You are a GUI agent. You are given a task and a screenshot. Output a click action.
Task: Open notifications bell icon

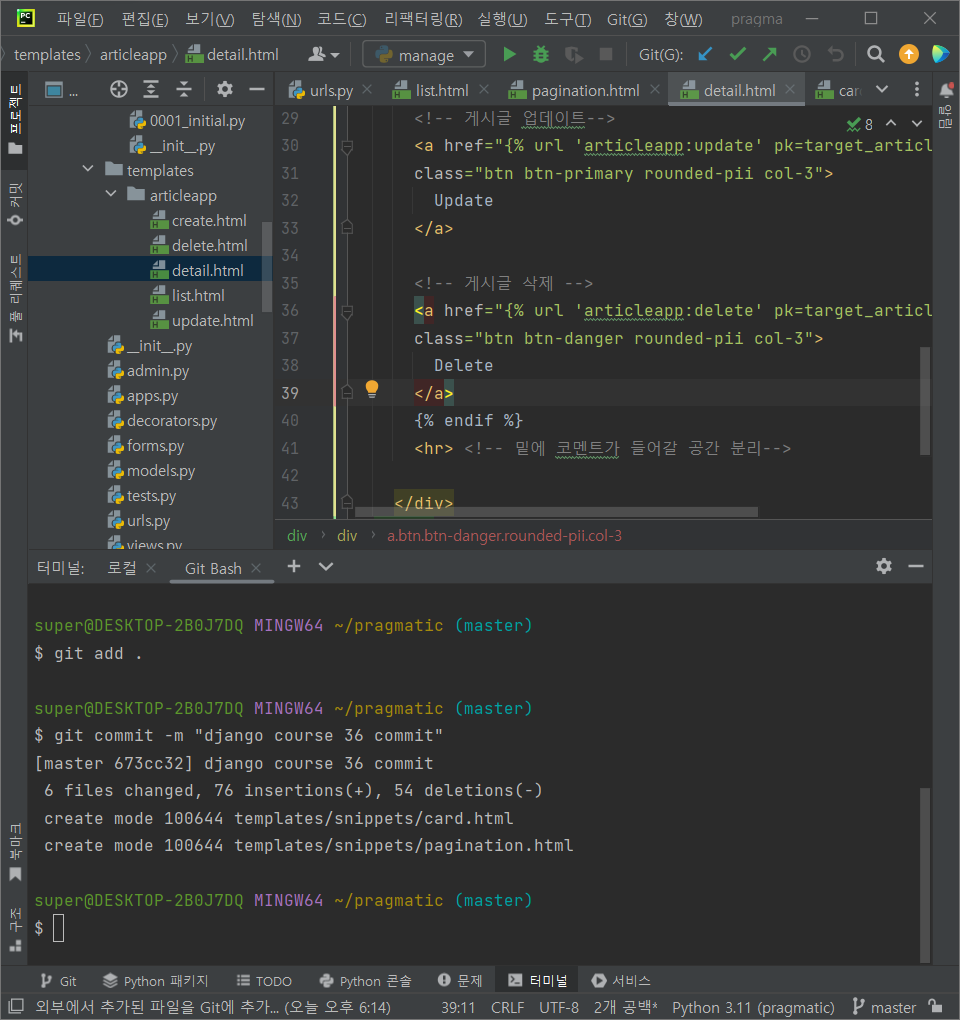[946, 90]
